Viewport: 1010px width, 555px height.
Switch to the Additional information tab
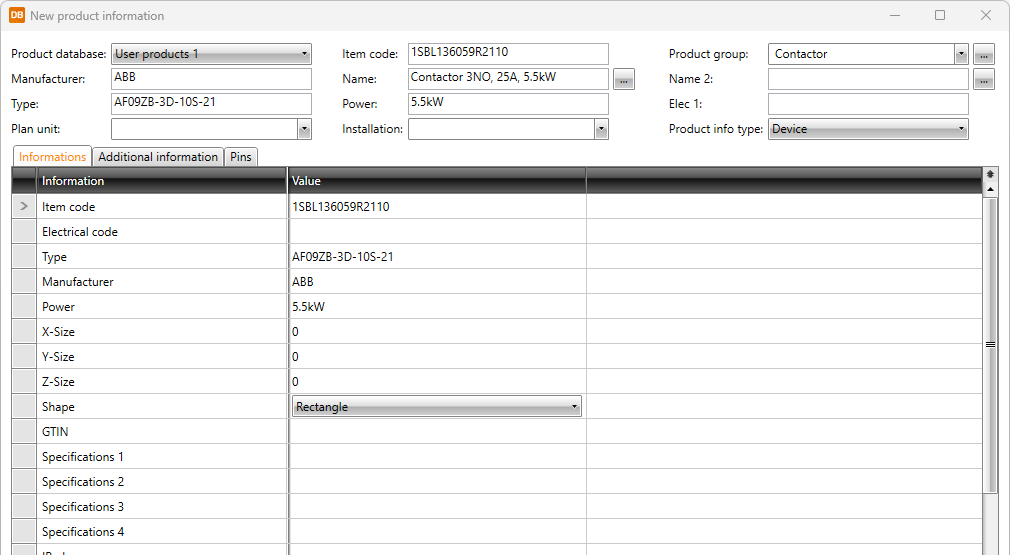(158, 157)
